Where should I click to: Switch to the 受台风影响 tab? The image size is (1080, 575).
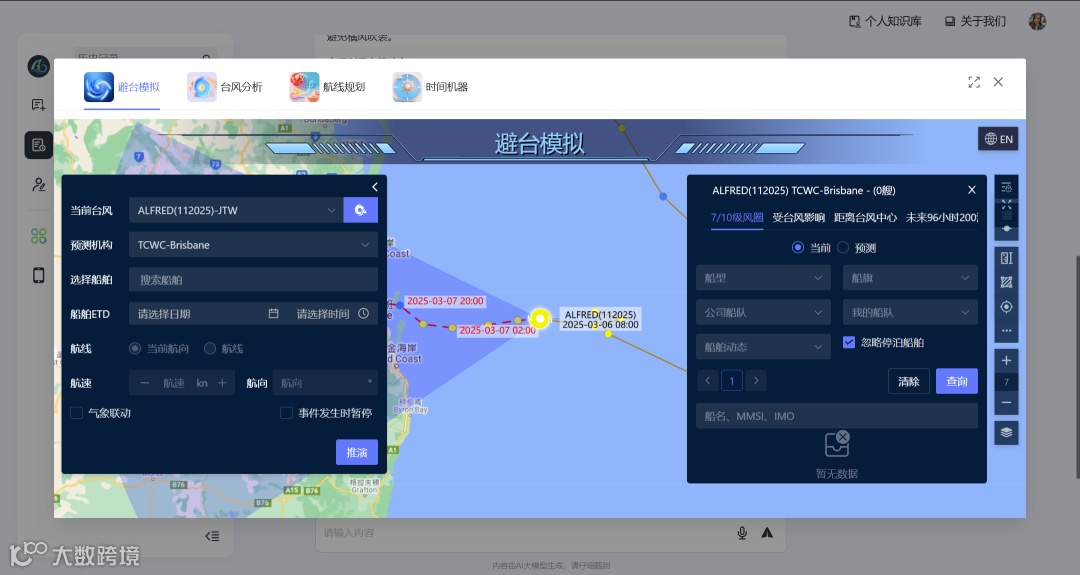point(798,217)
